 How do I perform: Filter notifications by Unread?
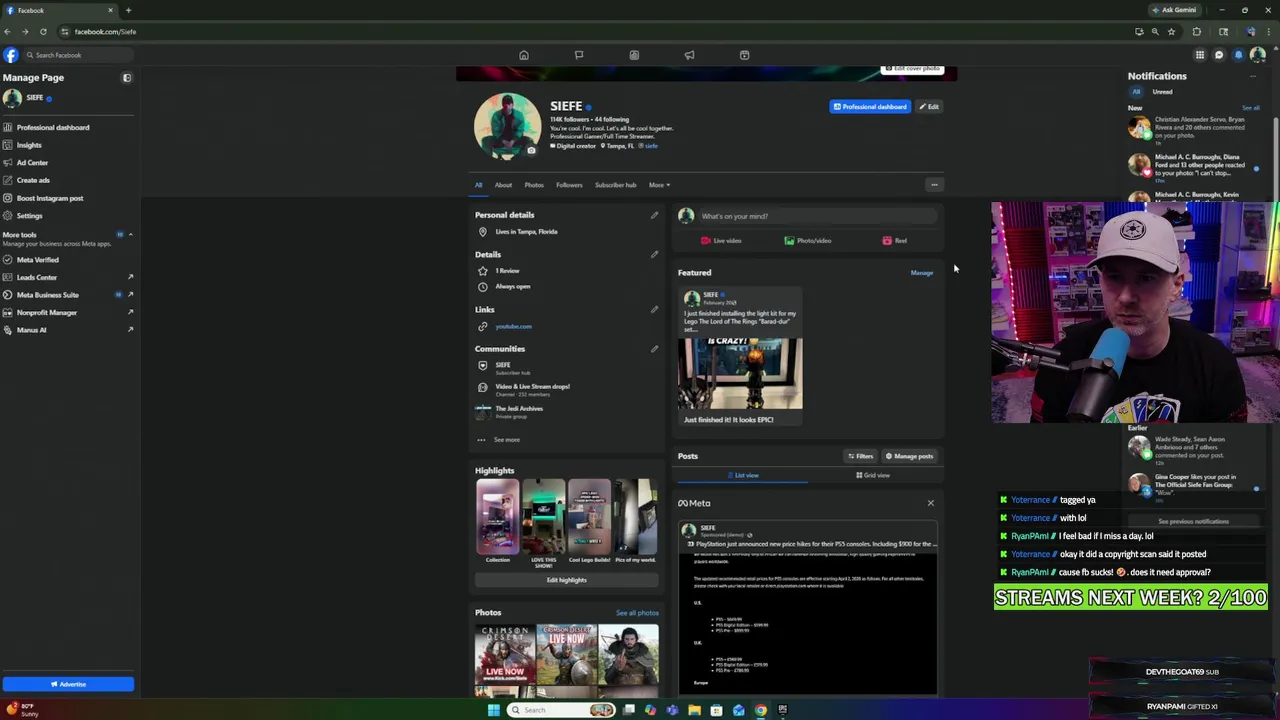tap(1162, 92)
